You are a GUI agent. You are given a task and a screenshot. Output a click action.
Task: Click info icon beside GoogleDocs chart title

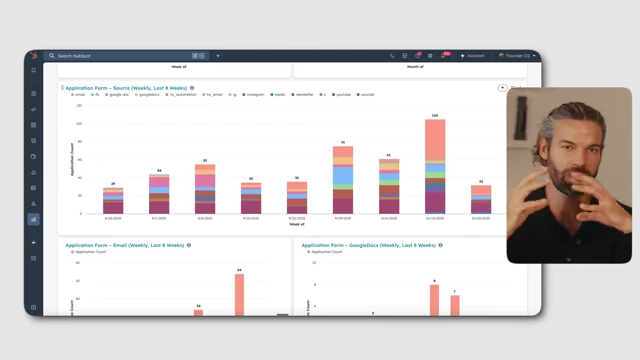440,245
